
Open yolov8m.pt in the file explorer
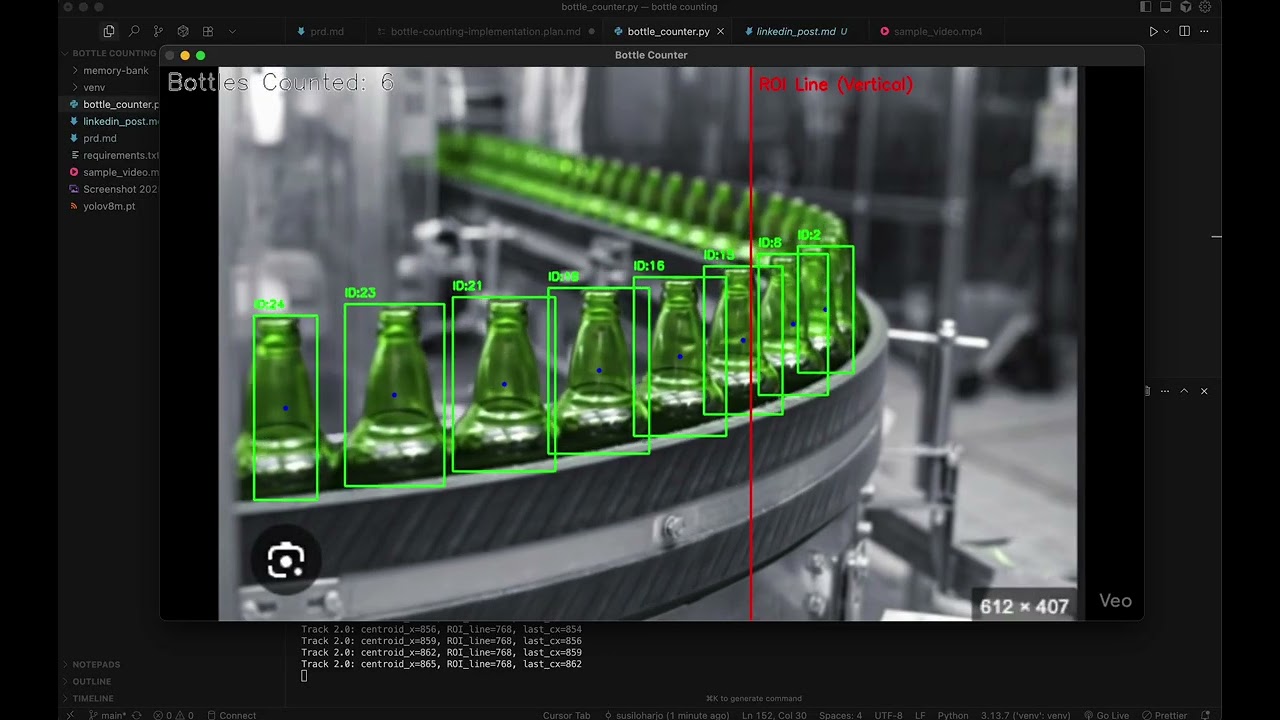tap(109, 206)
